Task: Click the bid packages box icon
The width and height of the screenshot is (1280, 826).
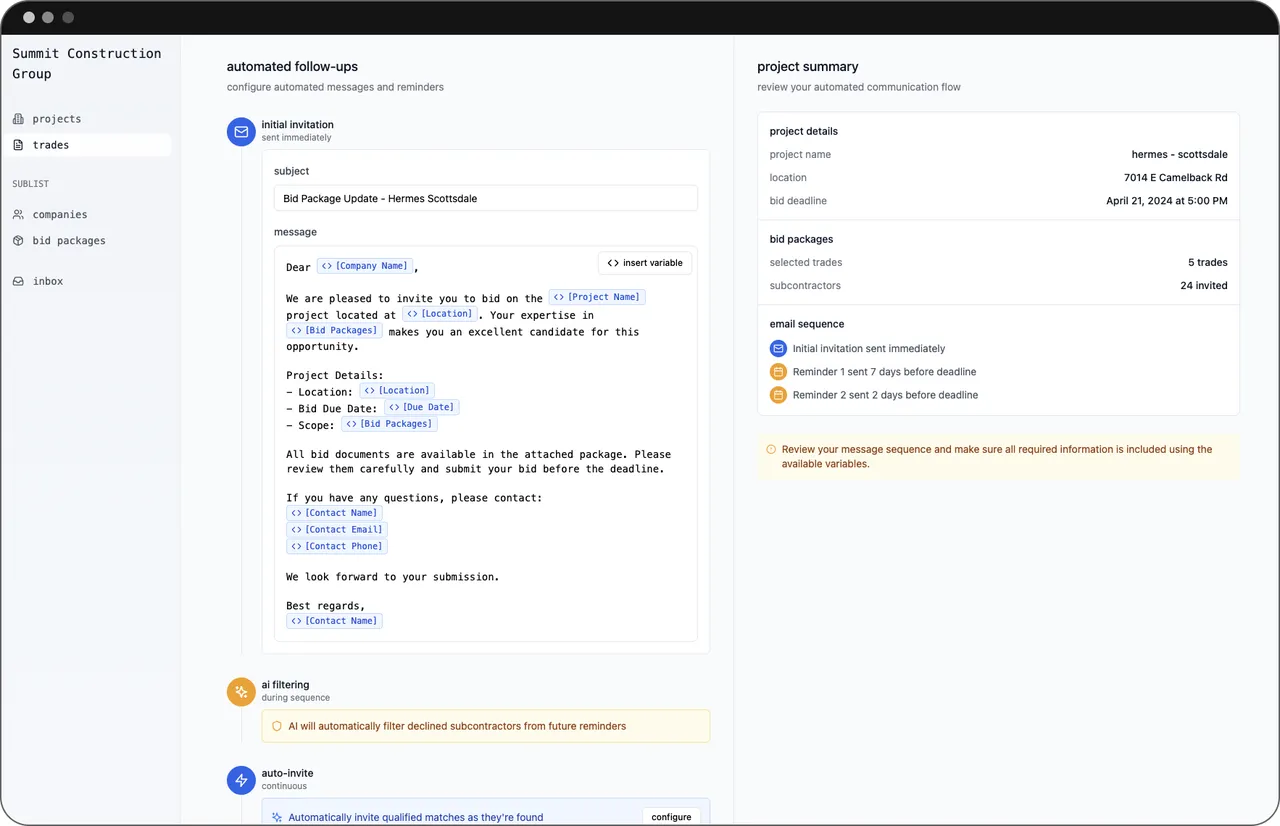Action: [x=18, y=241]
